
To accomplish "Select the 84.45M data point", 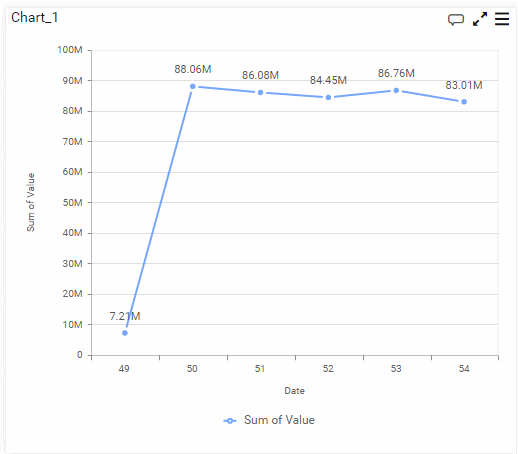I will click(328, 97).
